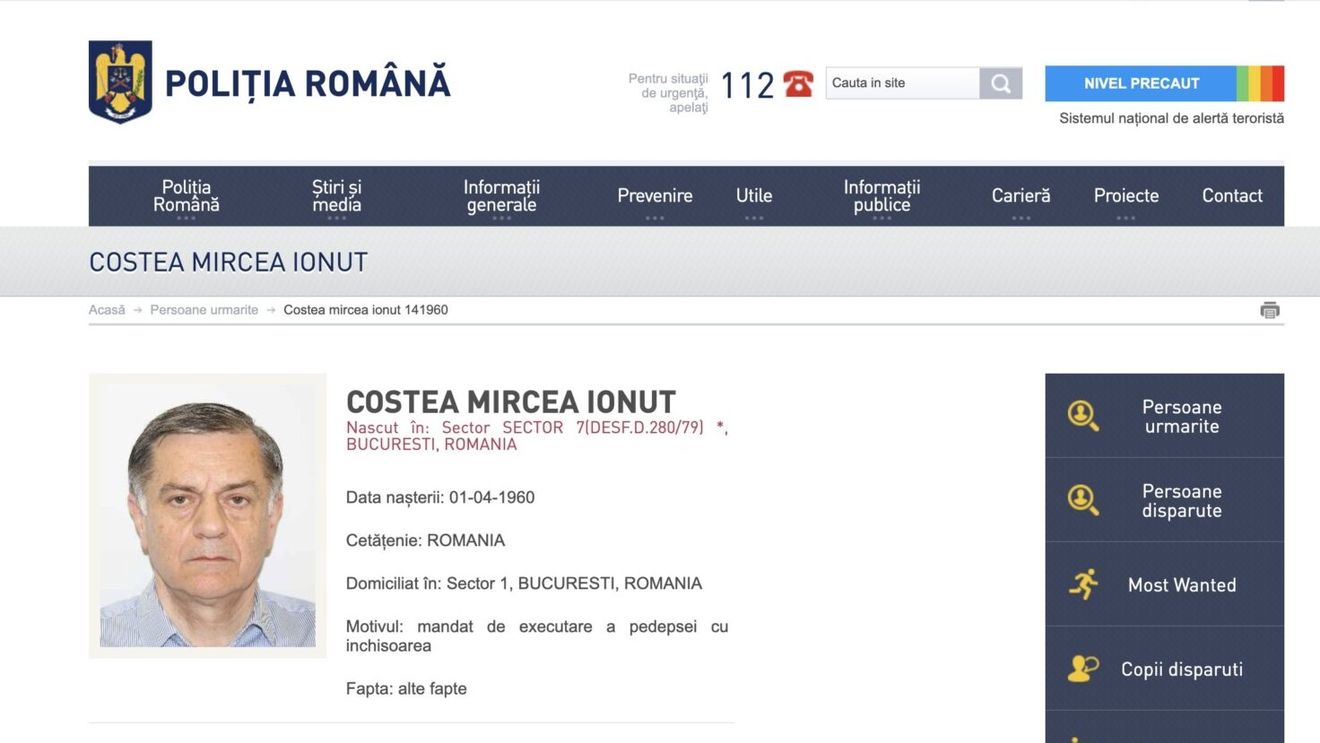1320x743 pixels.
Task: Click the Persoane urmarite magnifier icon
Action: pyautogui.click(x=1083, y=416)
